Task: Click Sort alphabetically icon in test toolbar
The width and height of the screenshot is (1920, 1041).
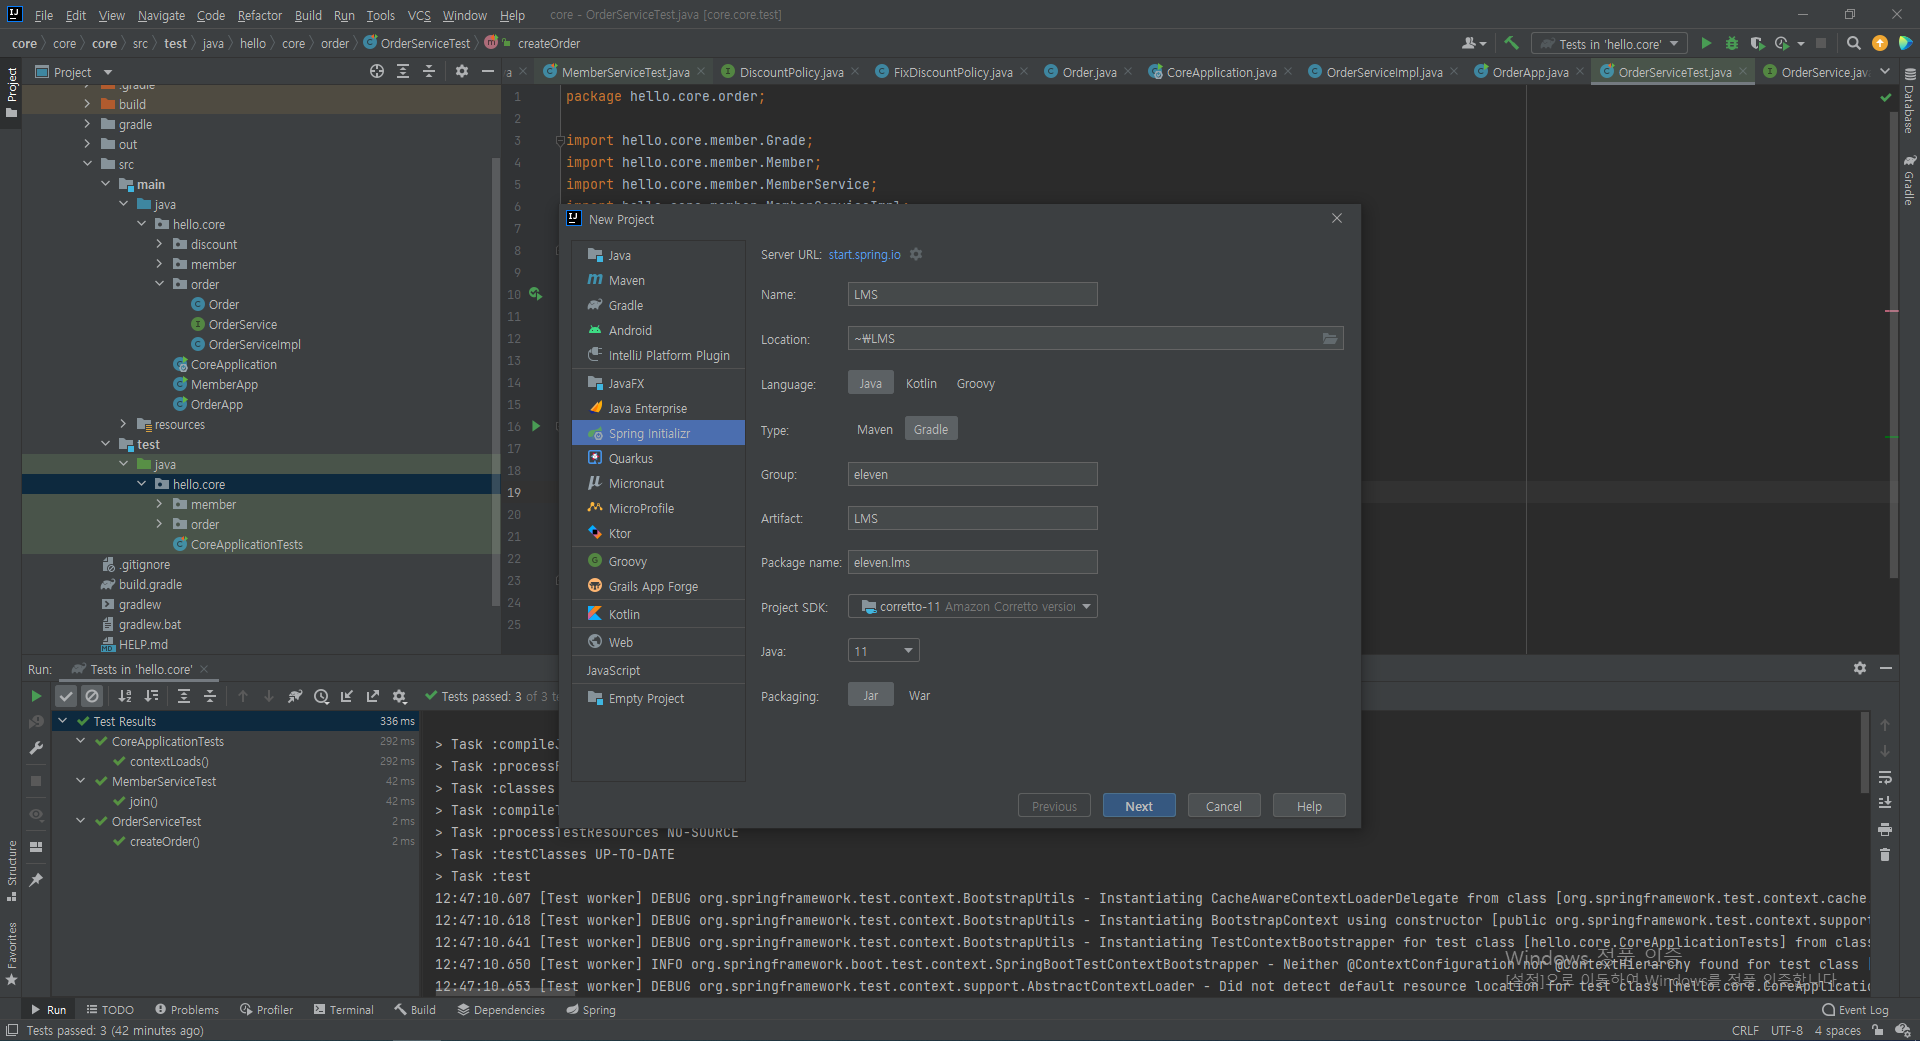Action: point(125,696)
